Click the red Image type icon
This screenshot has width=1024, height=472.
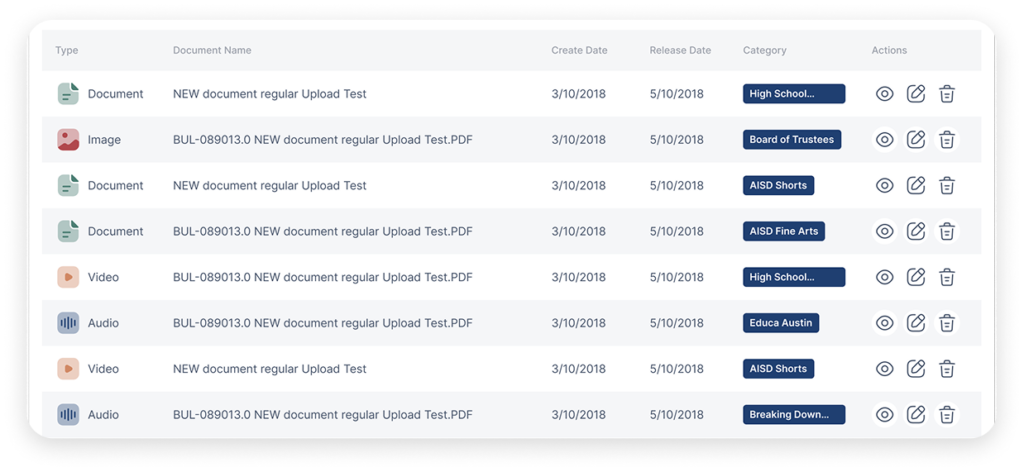(68, 140)
